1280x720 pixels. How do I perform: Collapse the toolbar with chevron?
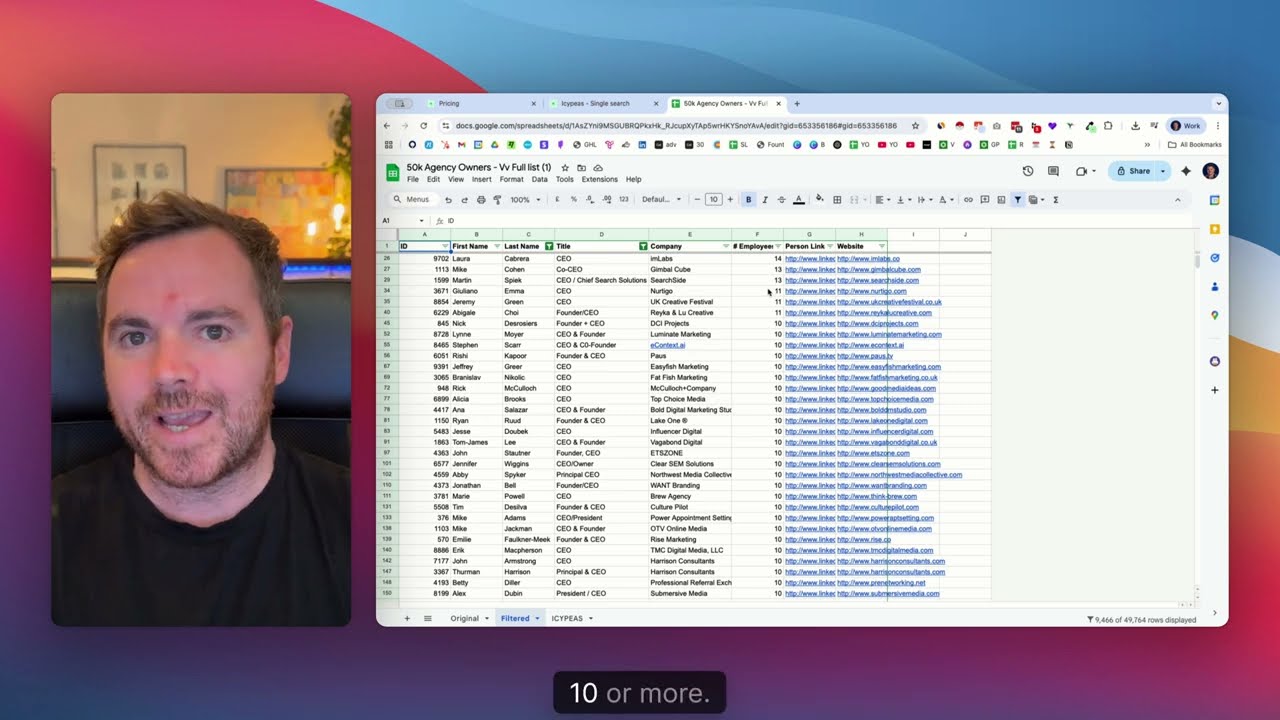(1177, 200)
